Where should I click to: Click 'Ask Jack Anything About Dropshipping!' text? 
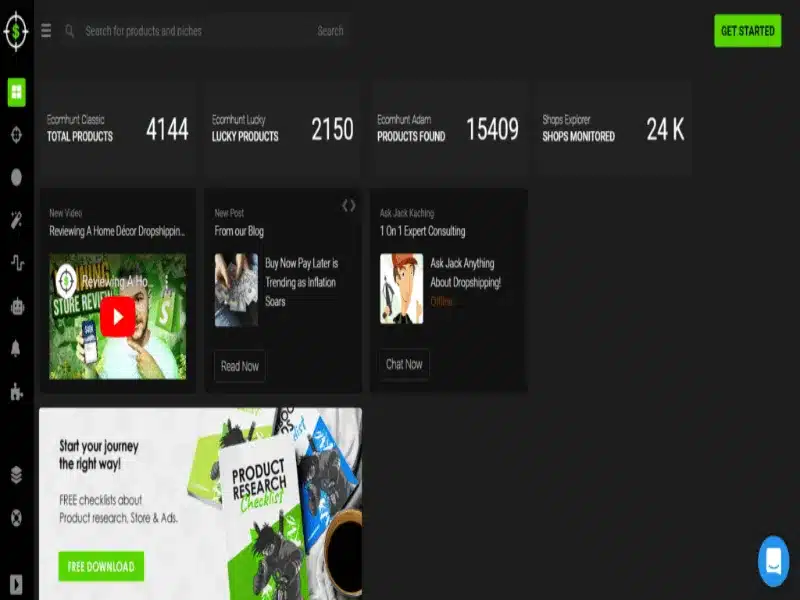tap(465, 273)
